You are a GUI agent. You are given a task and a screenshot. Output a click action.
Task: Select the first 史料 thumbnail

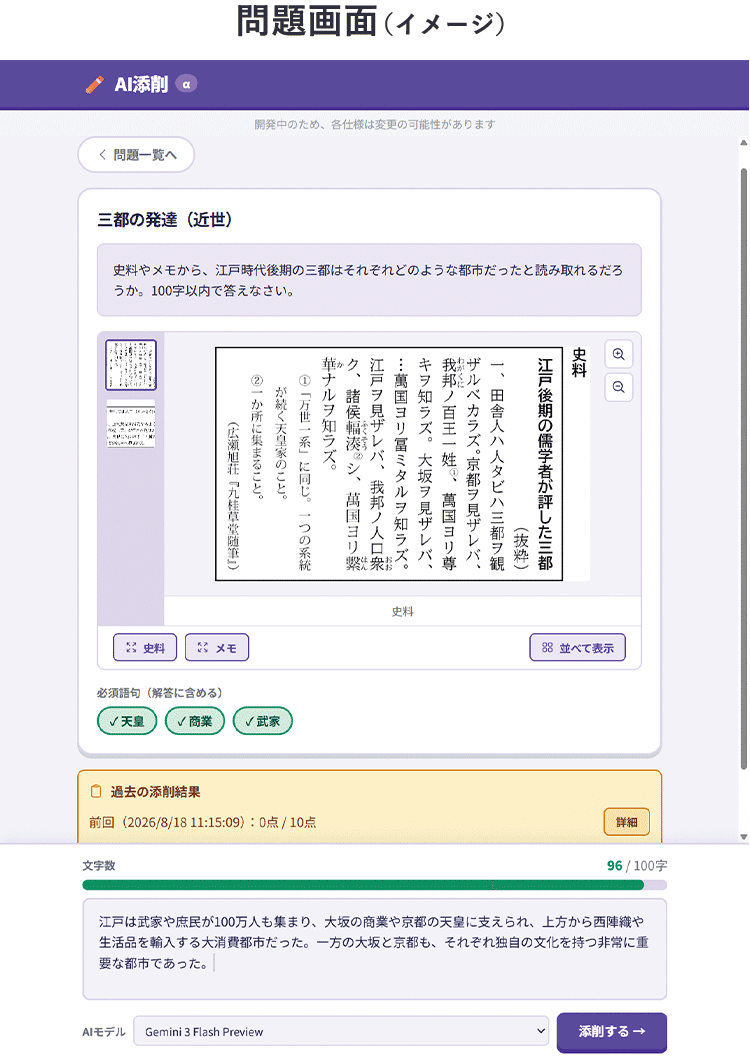click(x=131, y=365)
